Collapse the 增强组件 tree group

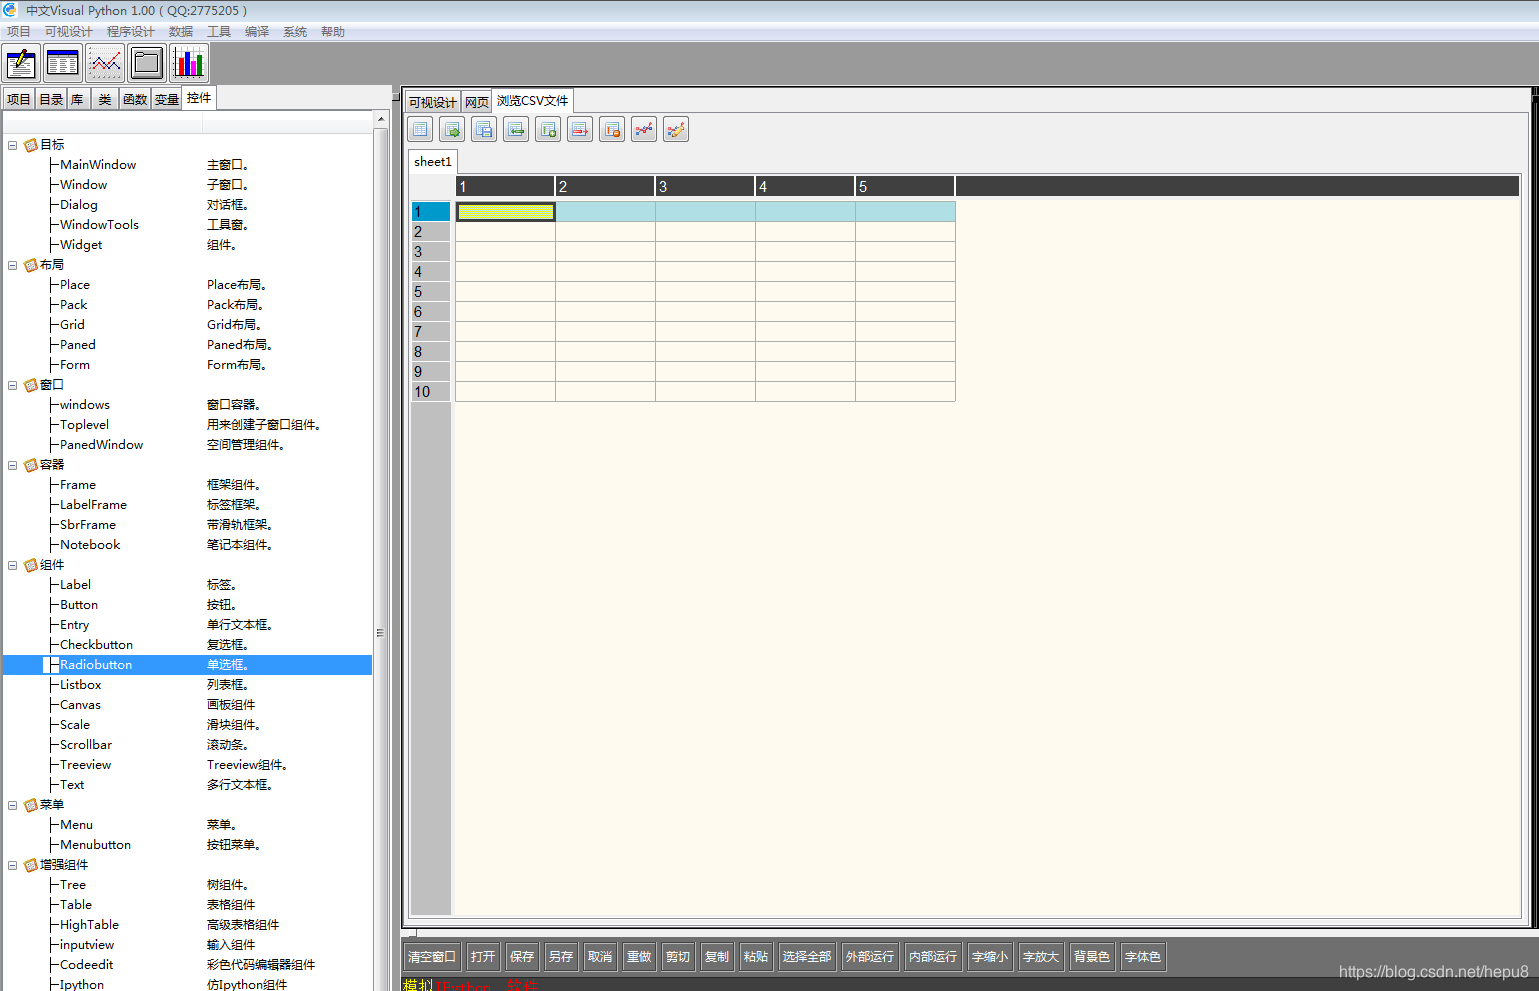tap(13, 865)
